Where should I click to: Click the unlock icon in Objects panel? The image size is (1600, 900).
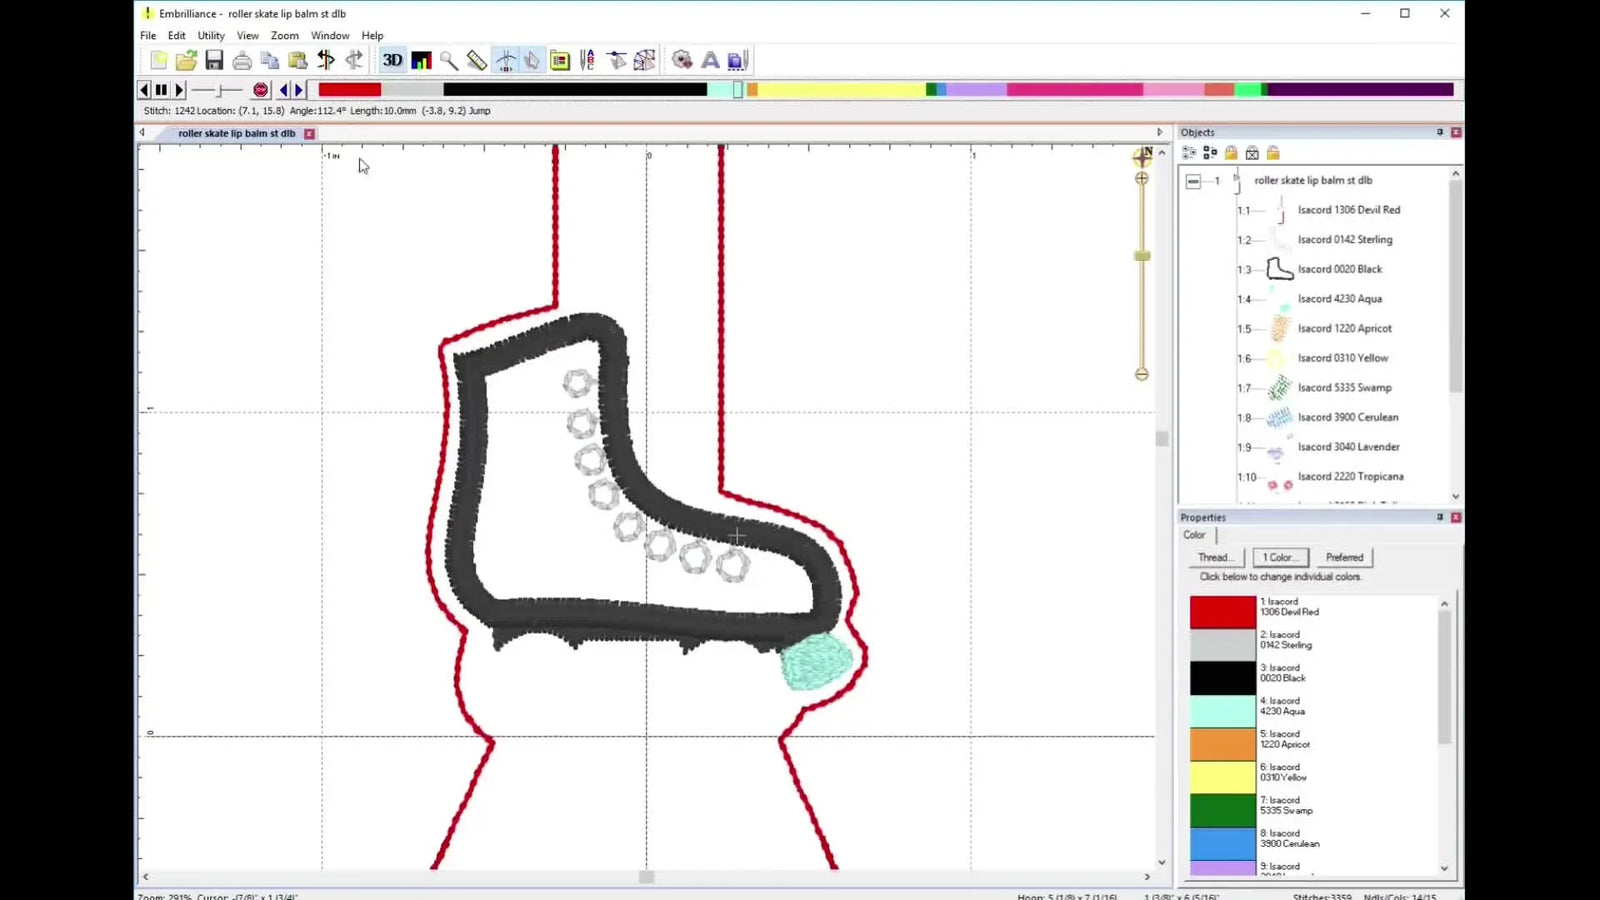coord(1273,153)
